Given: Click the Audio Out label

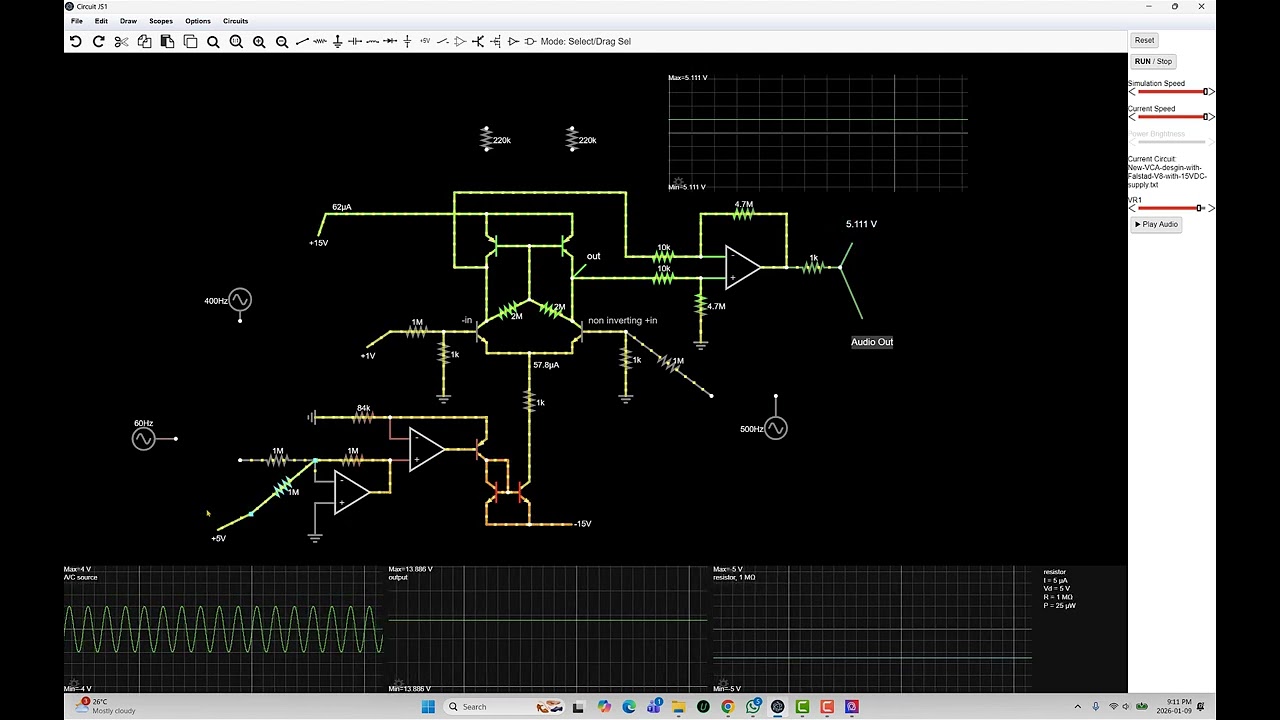Looking at the screenshot, I should point(872,342).
